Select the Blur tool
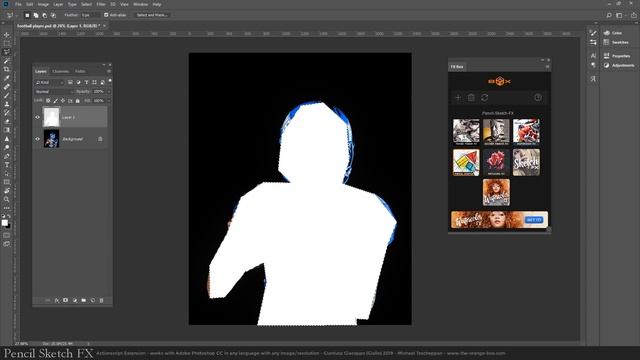 pyautogui.click(x=7, y=139)
